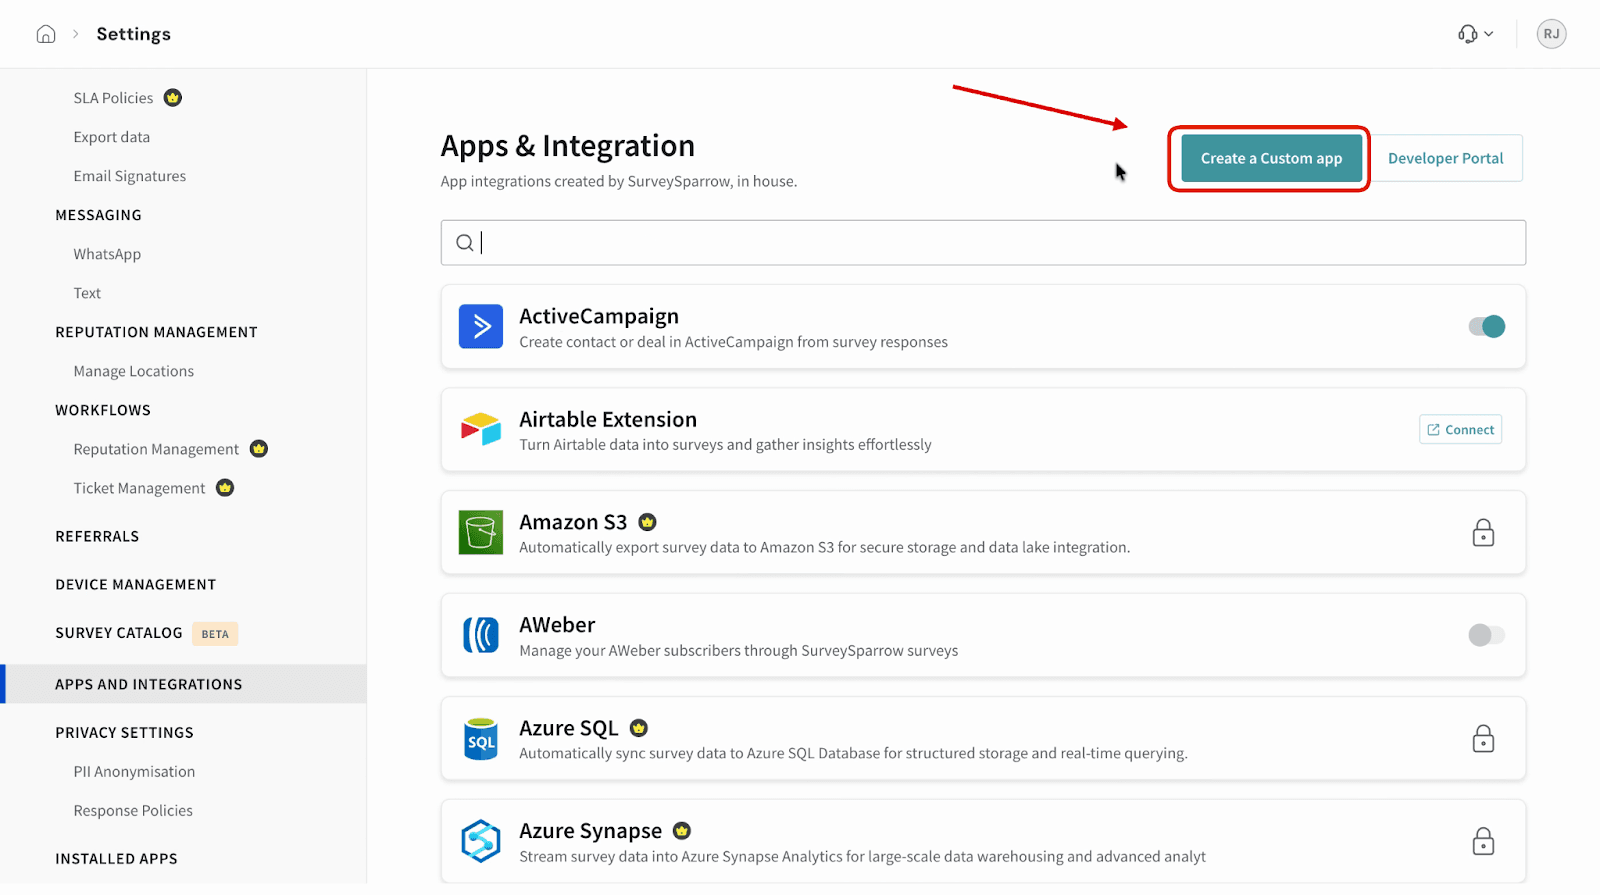Open Referrals section
Screen dimensions: 1600x895
(x=97, y=537)
